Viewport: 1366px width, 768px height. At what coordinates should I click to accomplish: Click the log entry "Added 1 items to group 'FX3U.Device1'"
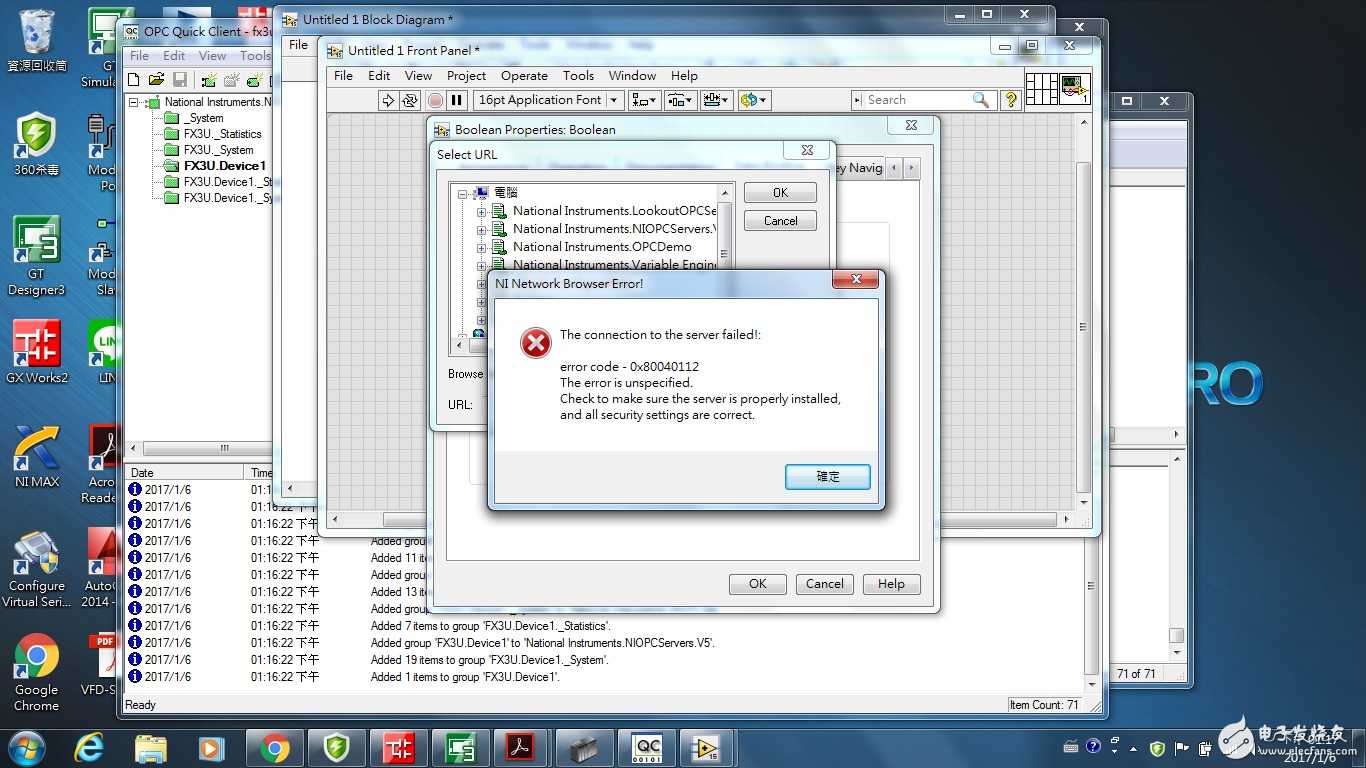465,677
